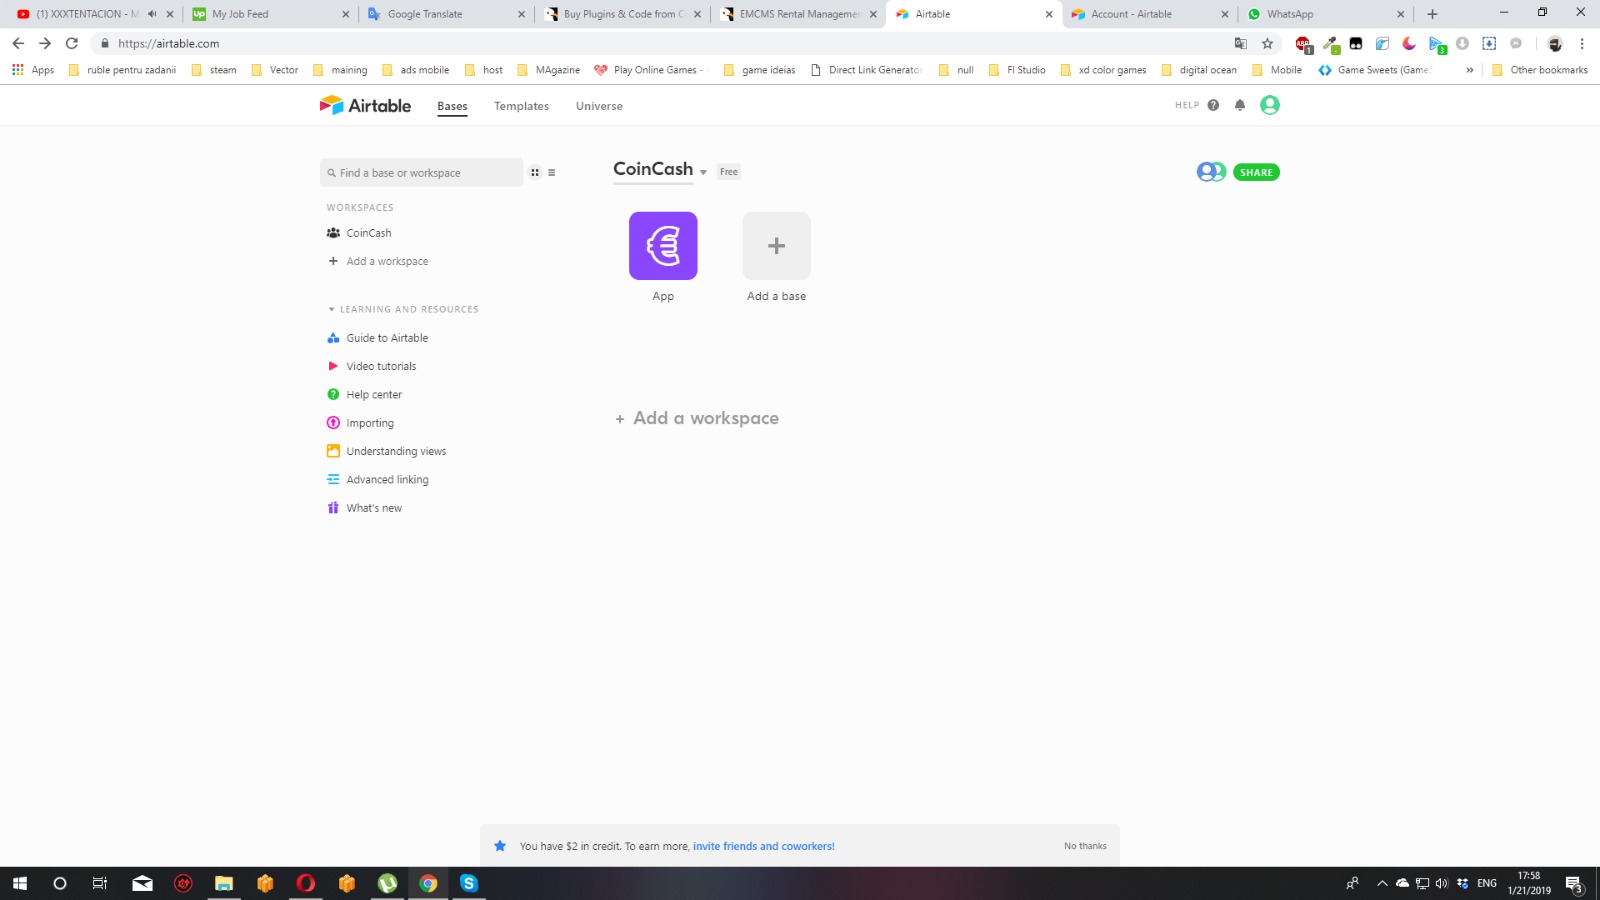
Task: Open File Explorer from the taskbar
Action: [224, 883]
